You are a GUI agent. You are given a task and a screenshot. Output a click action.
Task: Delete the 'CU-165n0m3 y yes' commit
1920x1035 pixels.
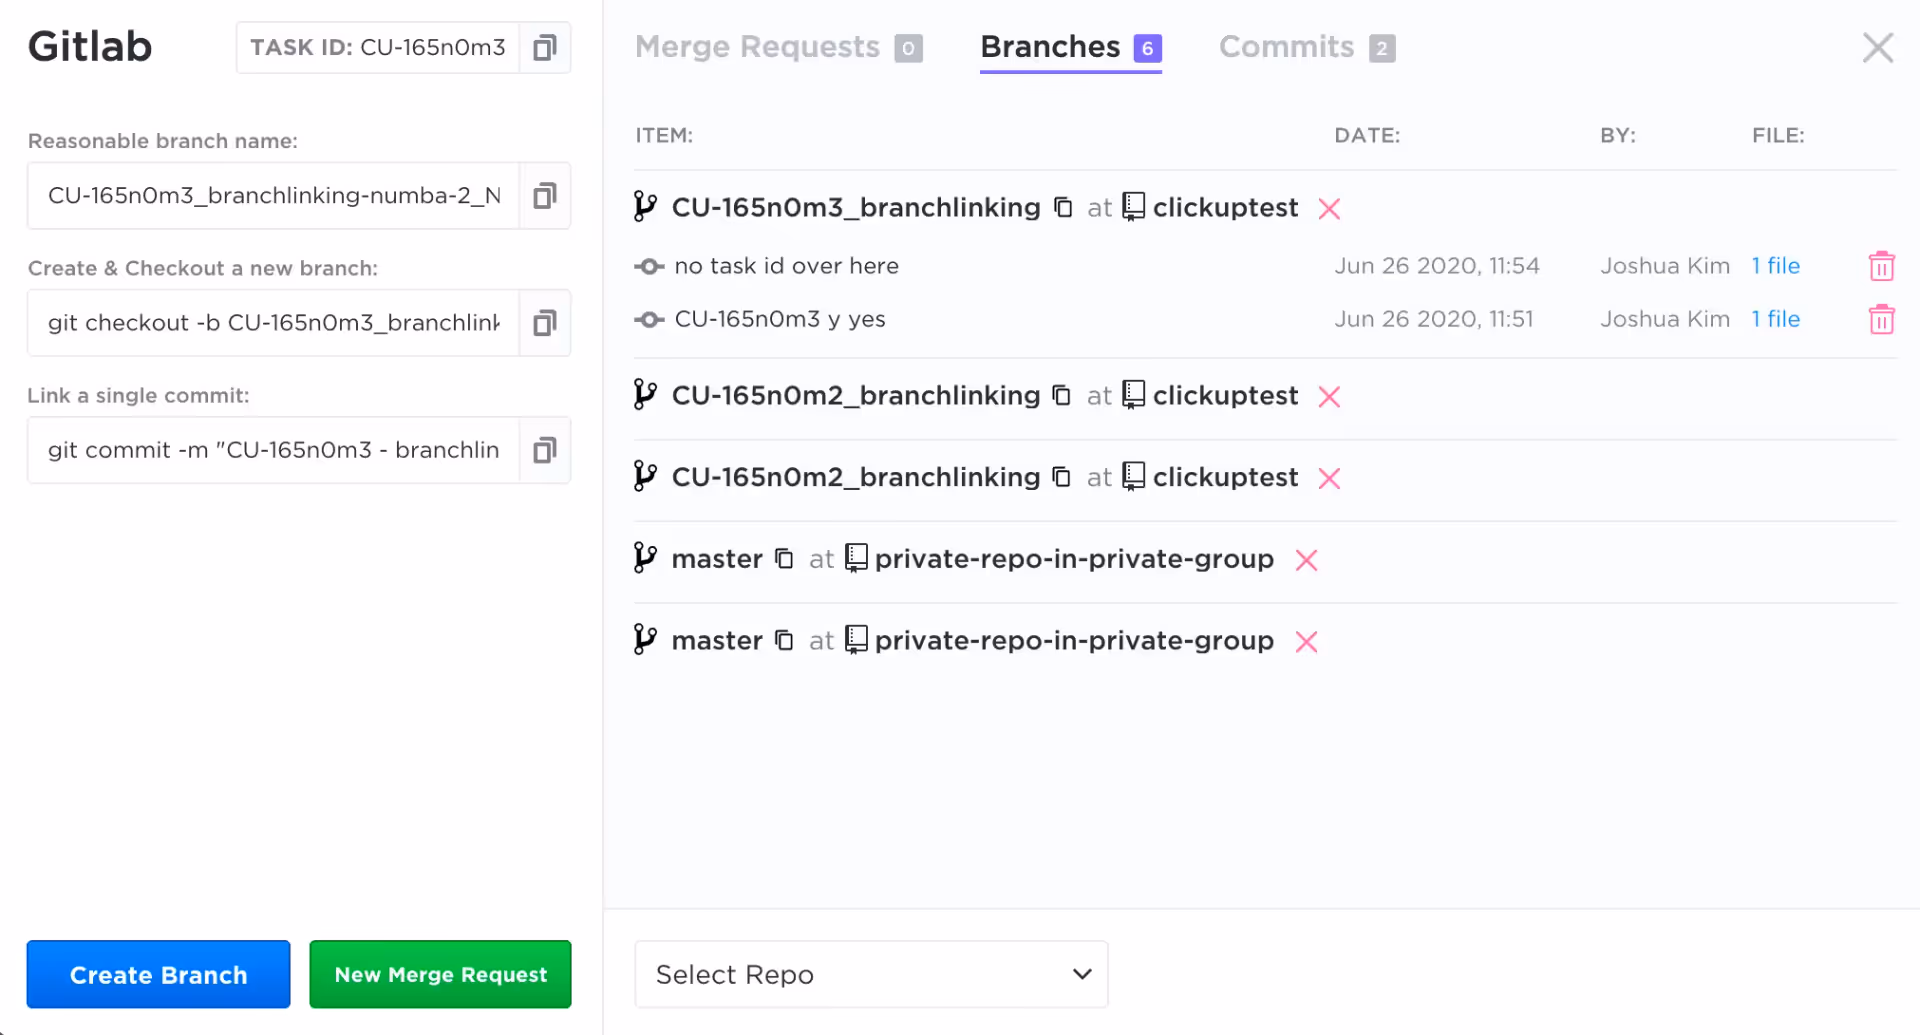pos(1881,320)
